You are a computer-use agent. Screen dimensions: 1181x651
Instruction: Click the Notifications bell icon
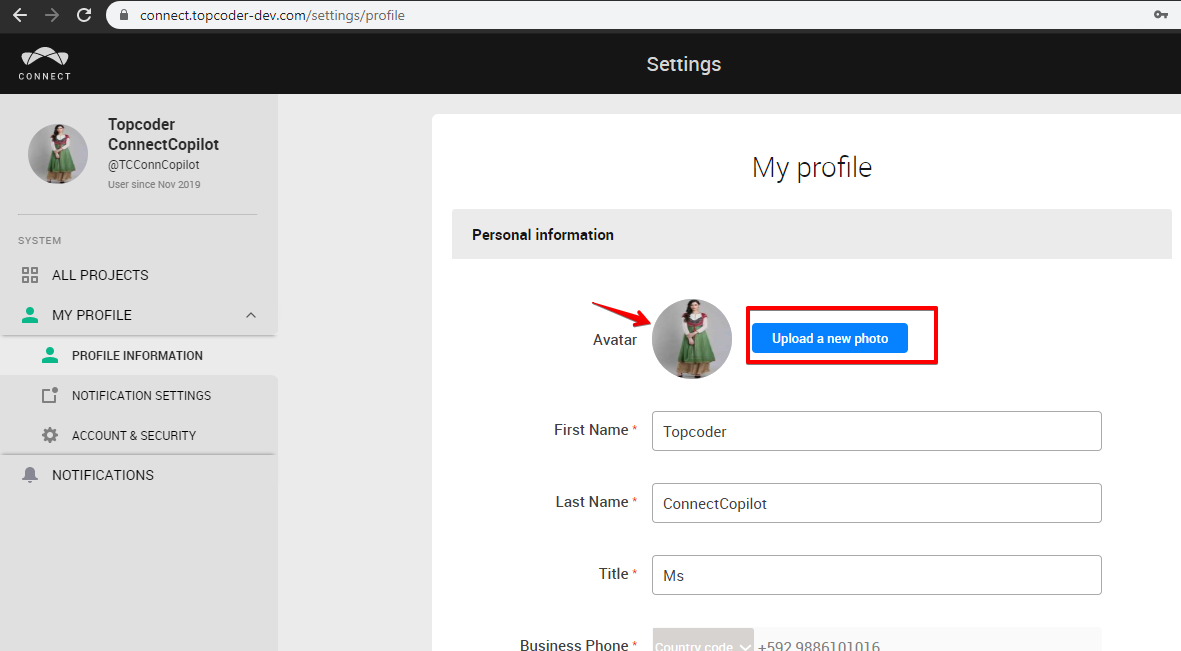pos(30,475)
